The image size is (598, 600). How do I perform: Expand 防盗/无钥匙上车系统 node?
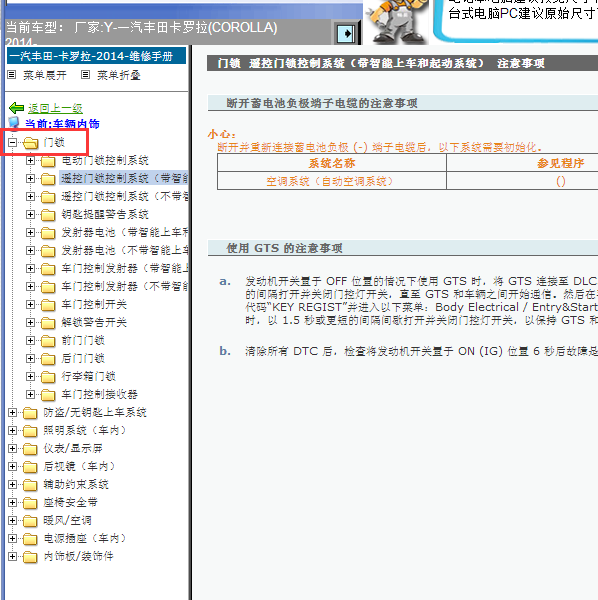[13, 412]
